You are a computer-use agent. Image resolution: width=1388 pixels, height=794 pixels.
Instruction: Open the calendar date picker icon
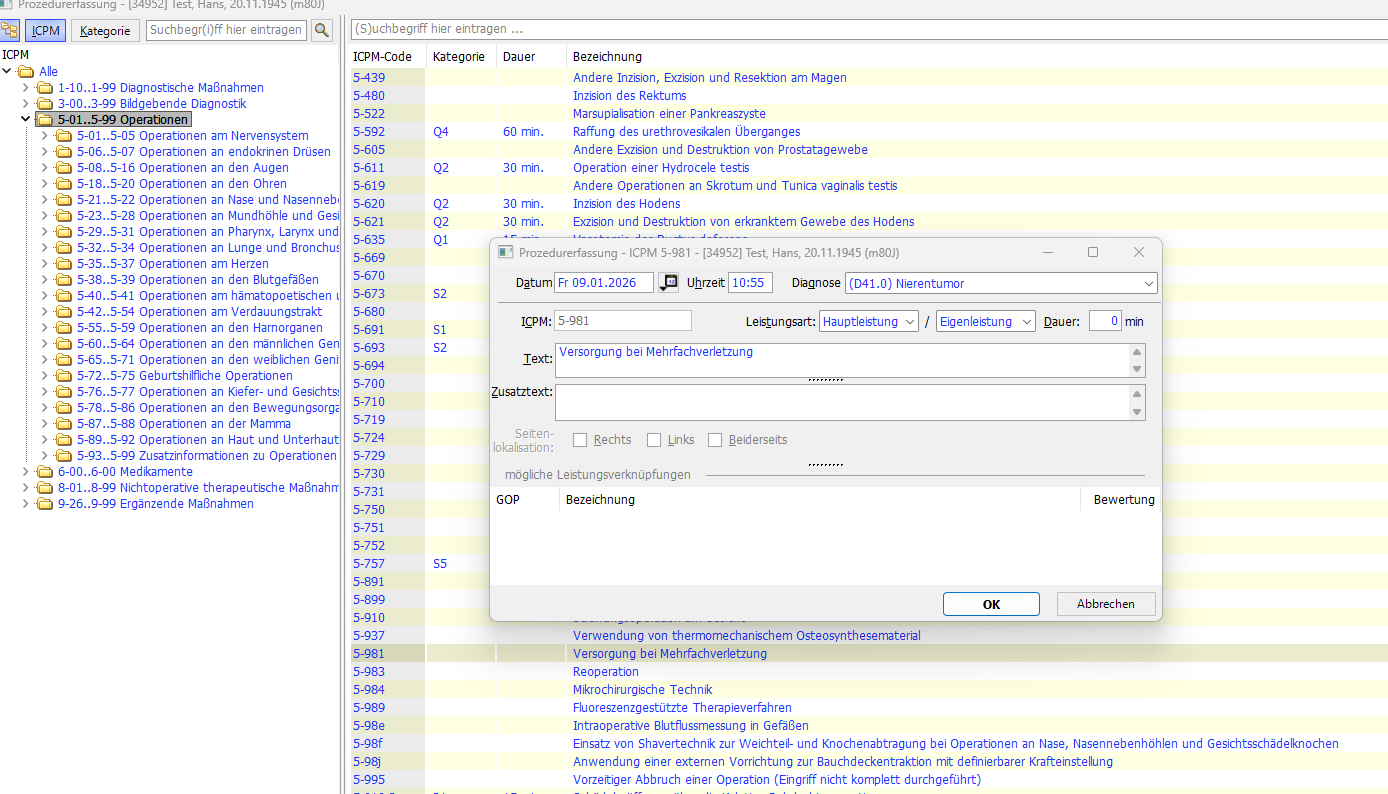click(668, 283)
